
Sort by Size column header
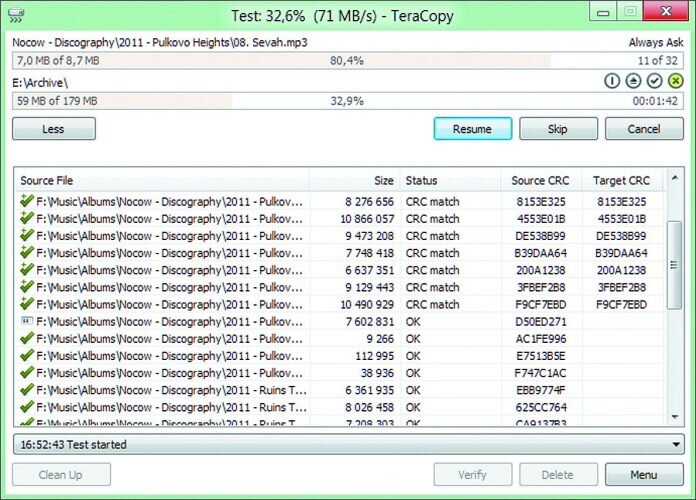[355, 181]
